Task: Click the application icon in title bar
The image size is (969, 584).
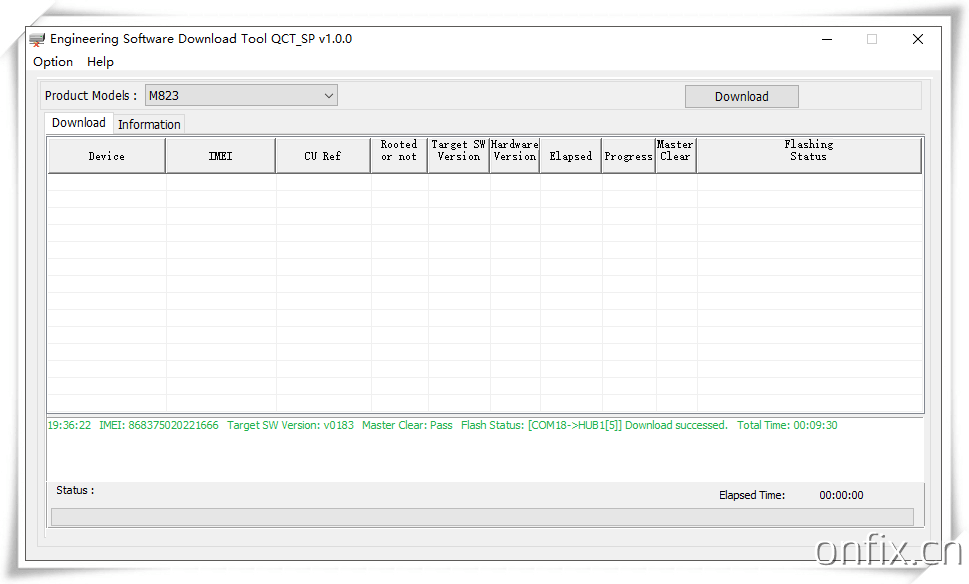Action: [x=37, y=40]
